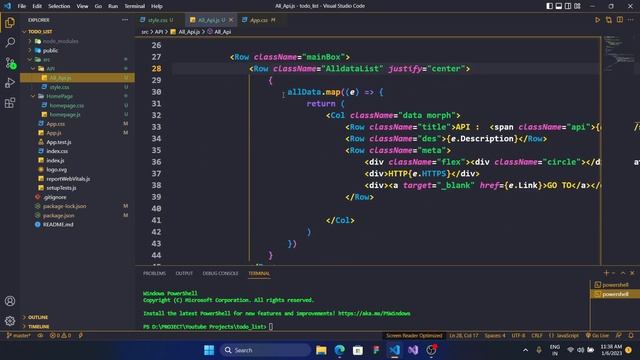640x360 pixels.
Task: Open the Manage gear icon
Action: click(x=10, y=321)
